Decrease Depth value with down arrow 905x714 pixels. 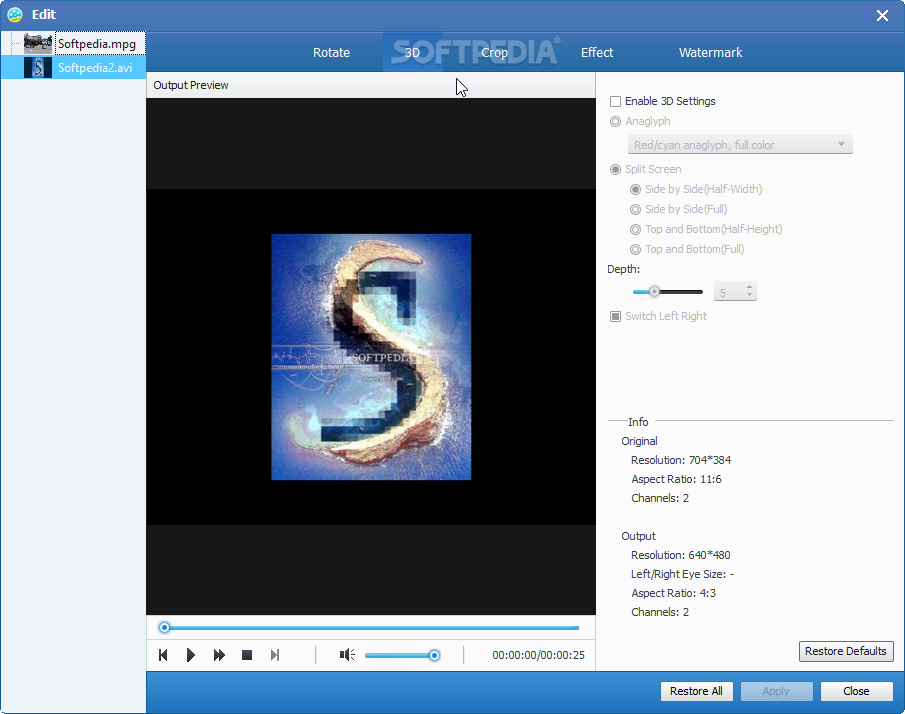(749, 296)
